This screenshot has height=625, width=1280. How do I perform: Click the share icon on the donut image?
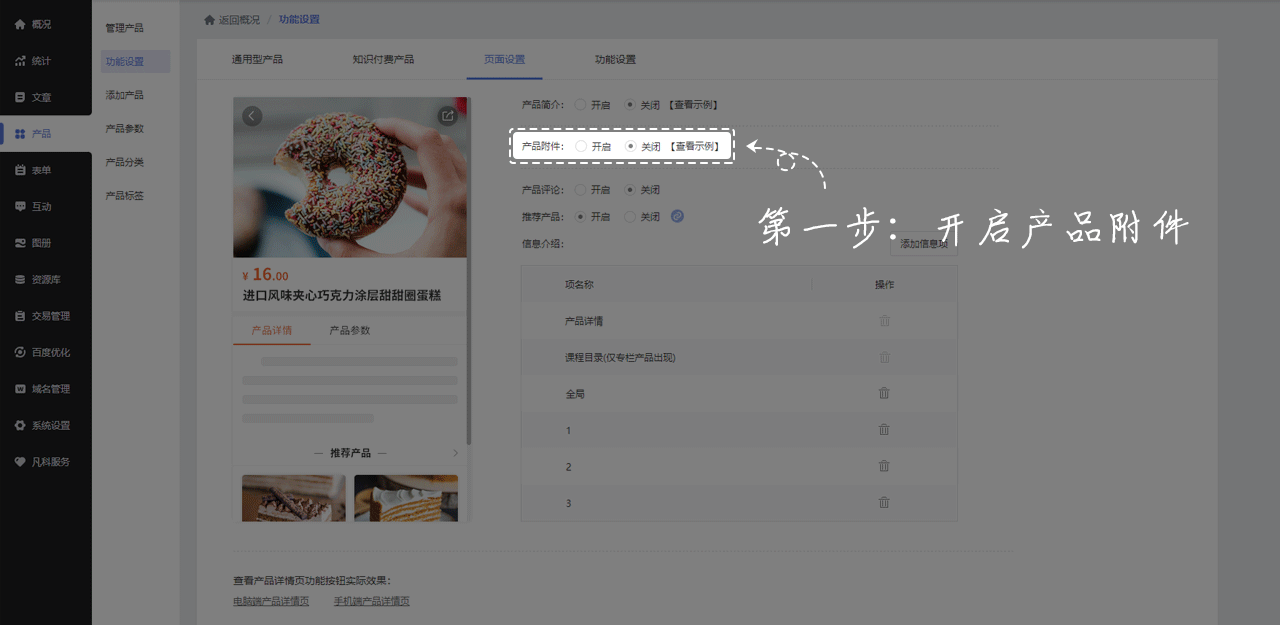(448, 116)
